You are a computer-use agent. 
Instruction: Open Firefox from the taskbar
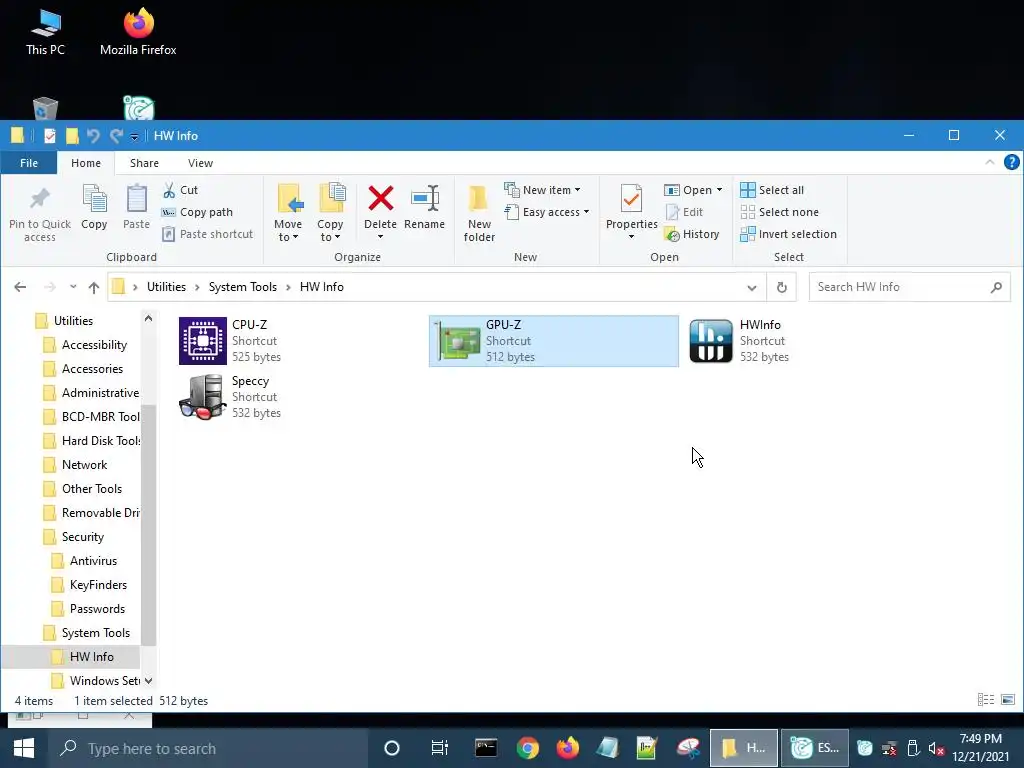tap(568, 748)
